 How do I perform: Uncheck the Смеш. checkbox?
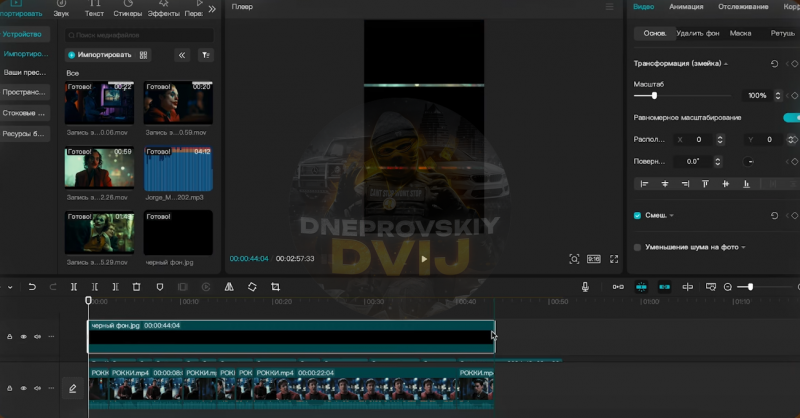637,215
